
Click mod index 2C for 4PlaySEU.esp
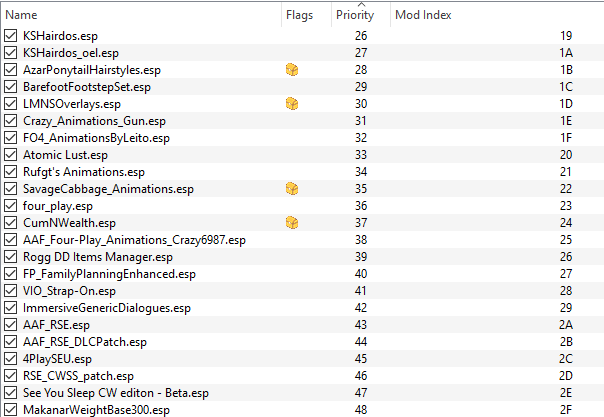click(566, 359)
